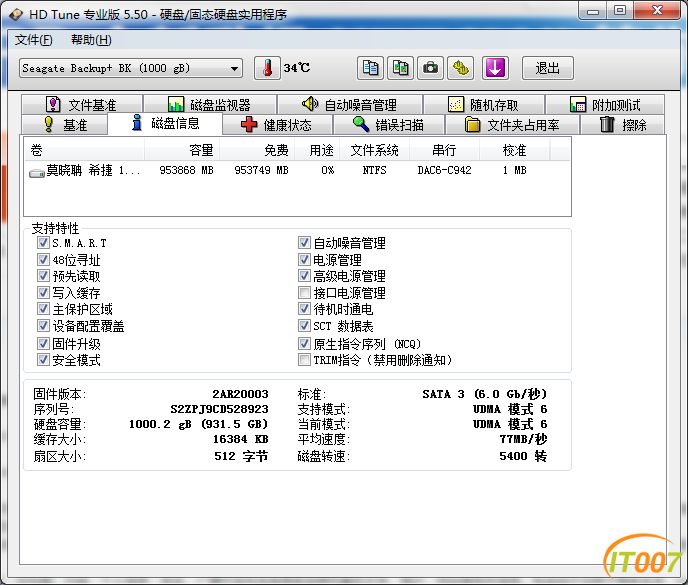
Task: Toggle the S.M.A.R.T checkbox
Action: (x=43, y=243)
